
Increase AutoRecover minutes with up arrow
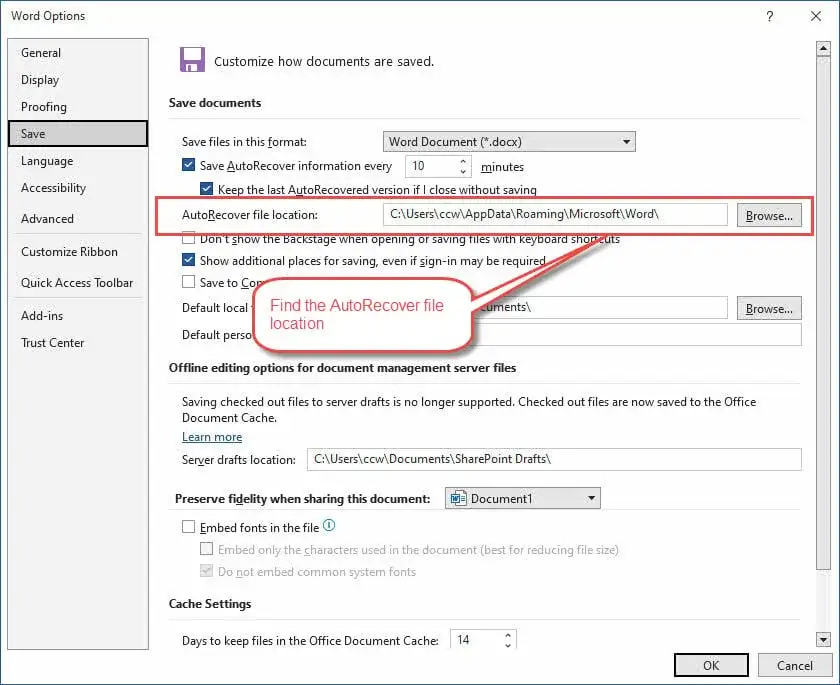pos(463,161)
